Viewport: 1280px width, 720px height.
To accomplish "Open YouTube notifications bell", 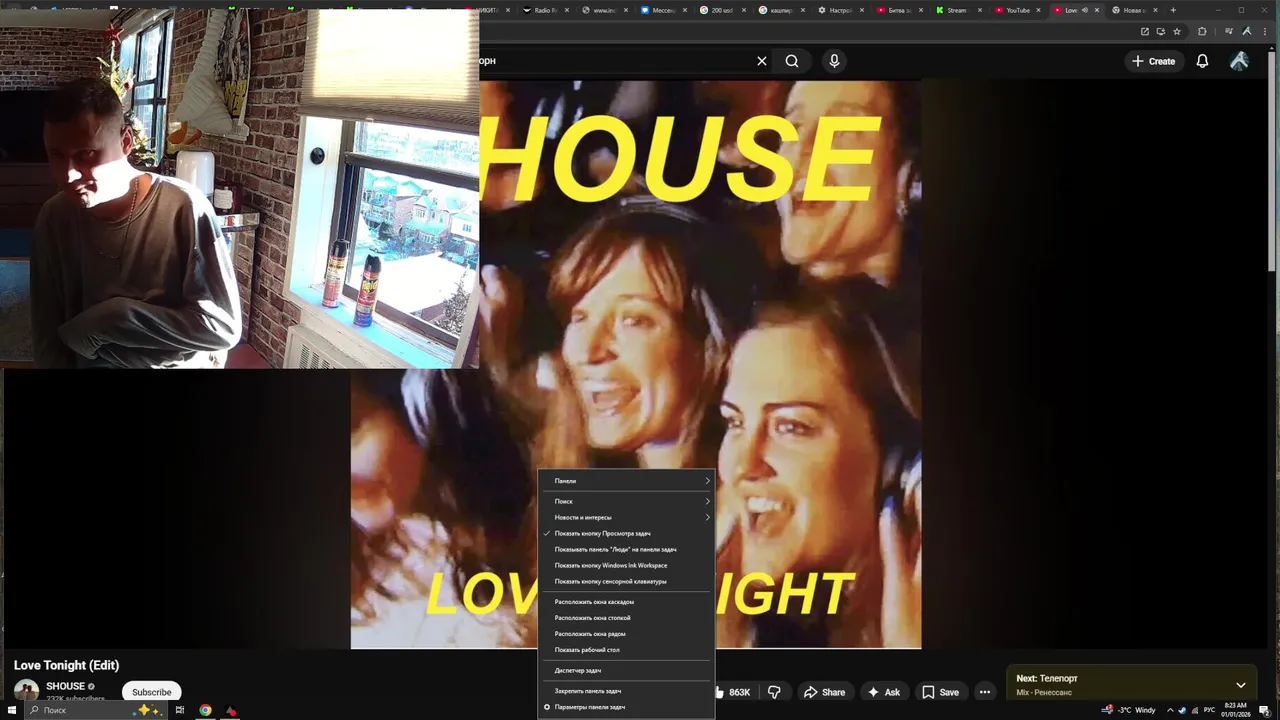I will pyautogui.click(x=1202, y=61).
